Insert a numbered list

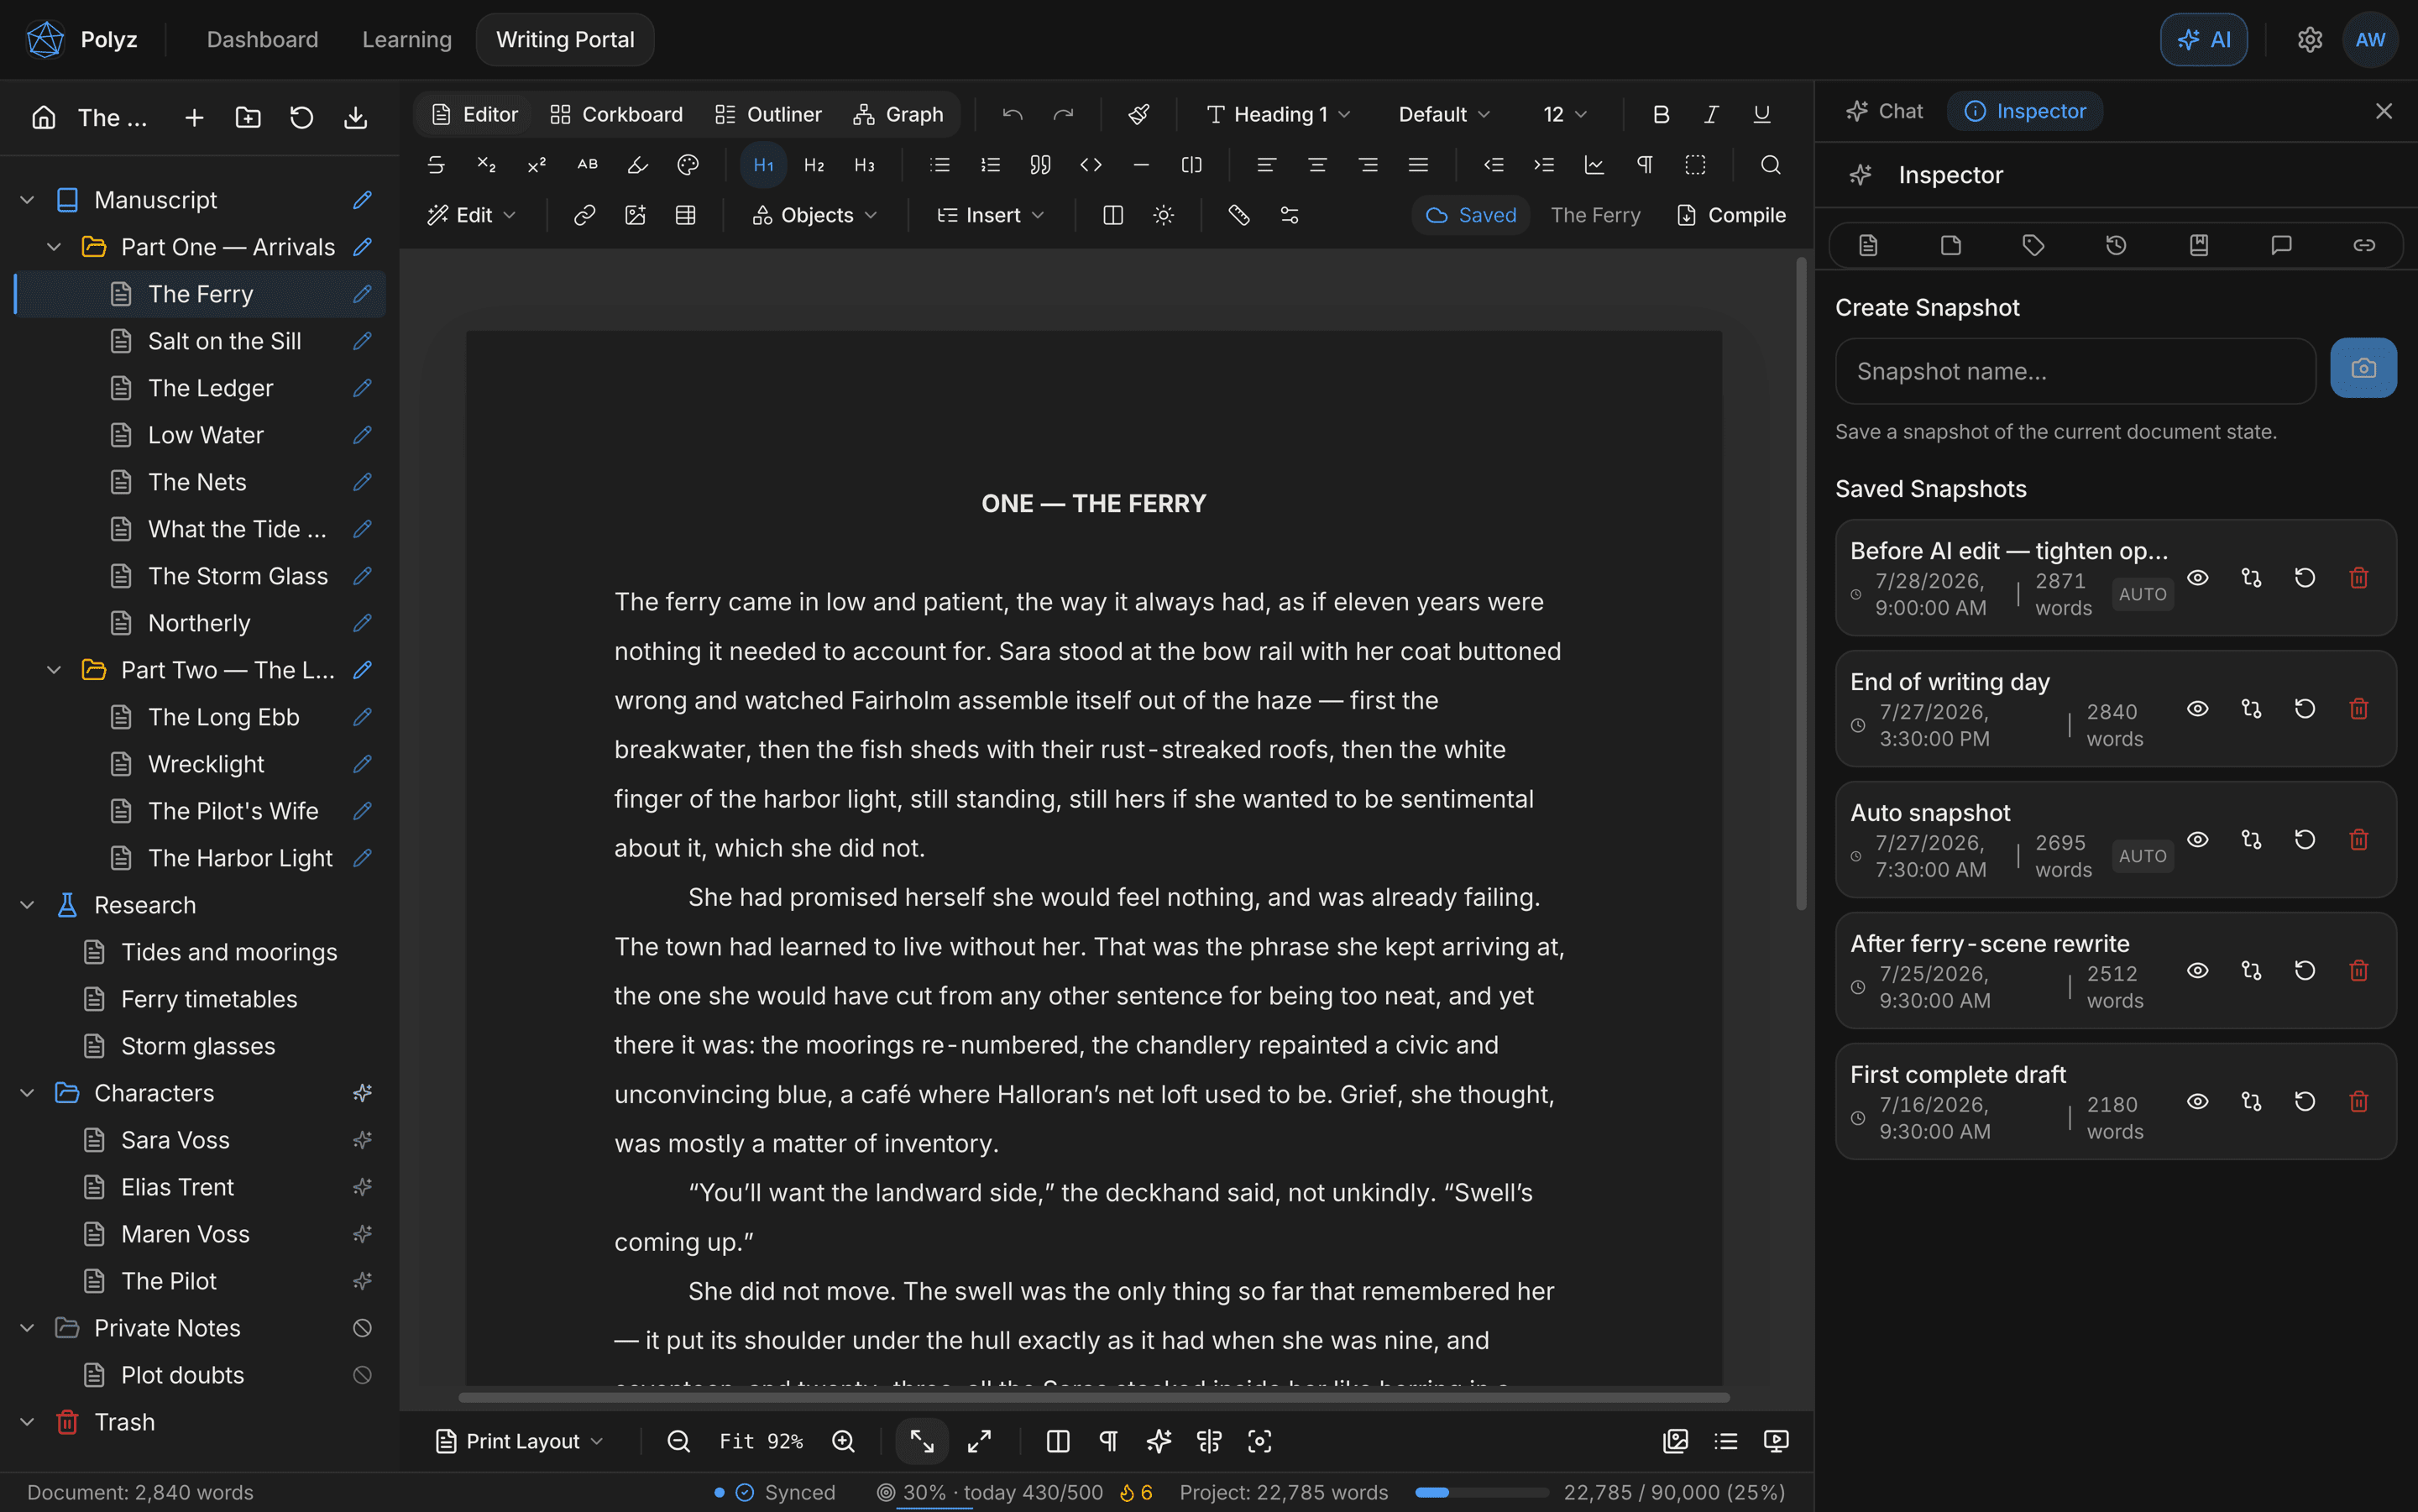[990, 165]
